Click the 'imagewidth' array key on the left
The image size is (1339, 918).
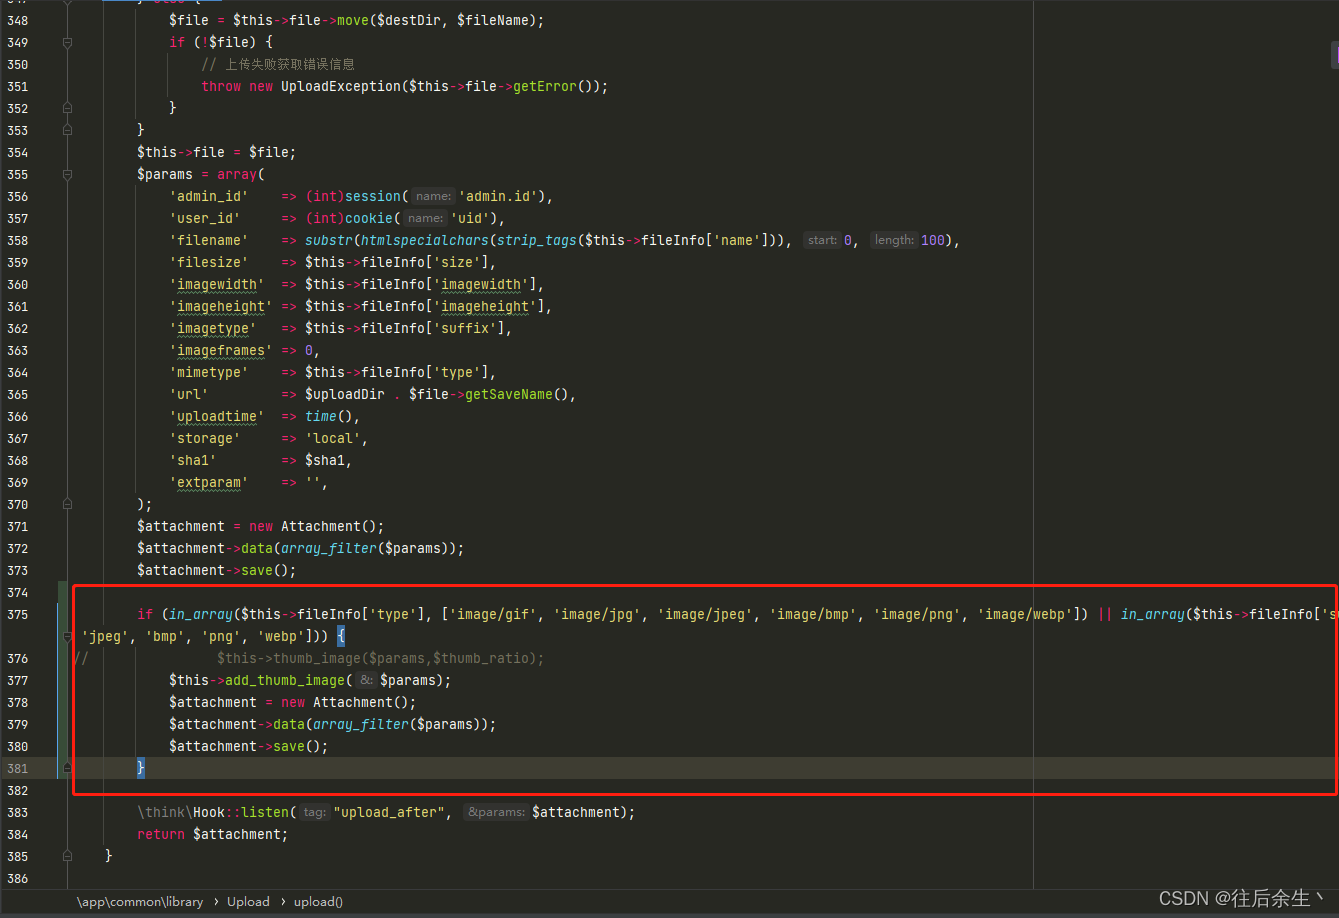217,284
